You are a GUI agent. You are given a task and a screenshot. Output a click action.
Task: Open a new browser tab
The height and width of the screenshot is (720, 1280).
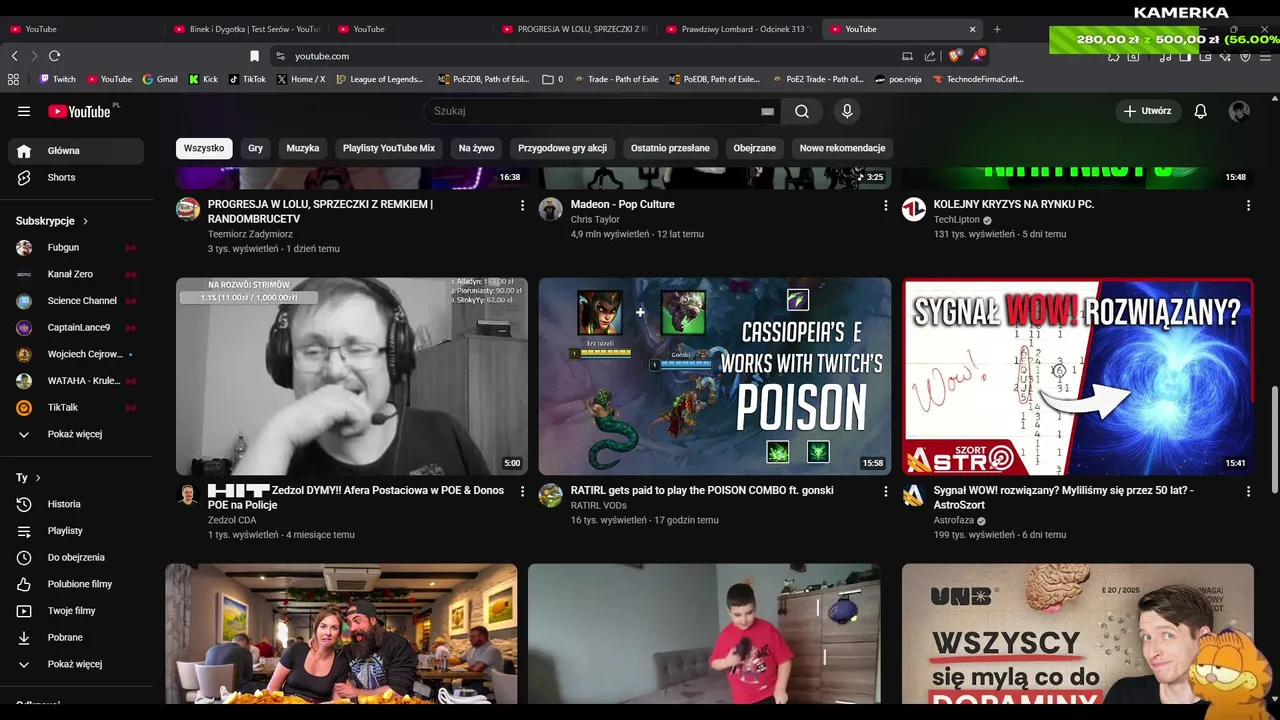point(997,29)
